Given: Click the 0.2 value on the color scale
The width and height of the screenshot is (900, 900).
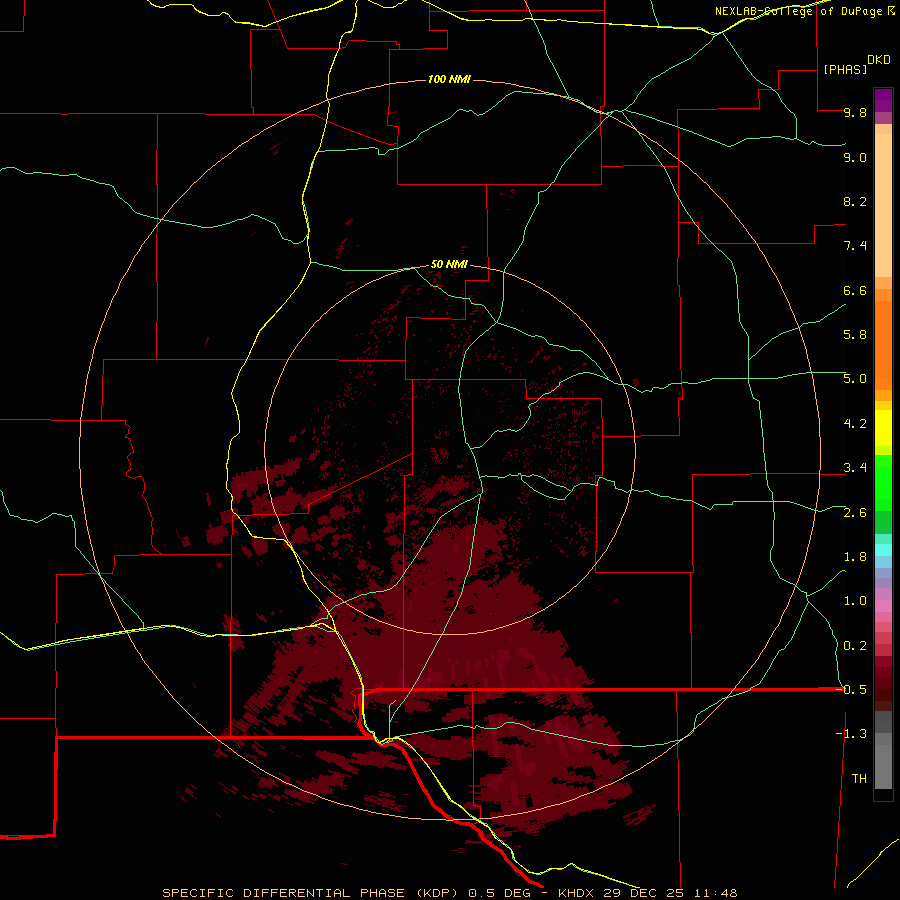Looking at the screenshot, I should (855, 646).
